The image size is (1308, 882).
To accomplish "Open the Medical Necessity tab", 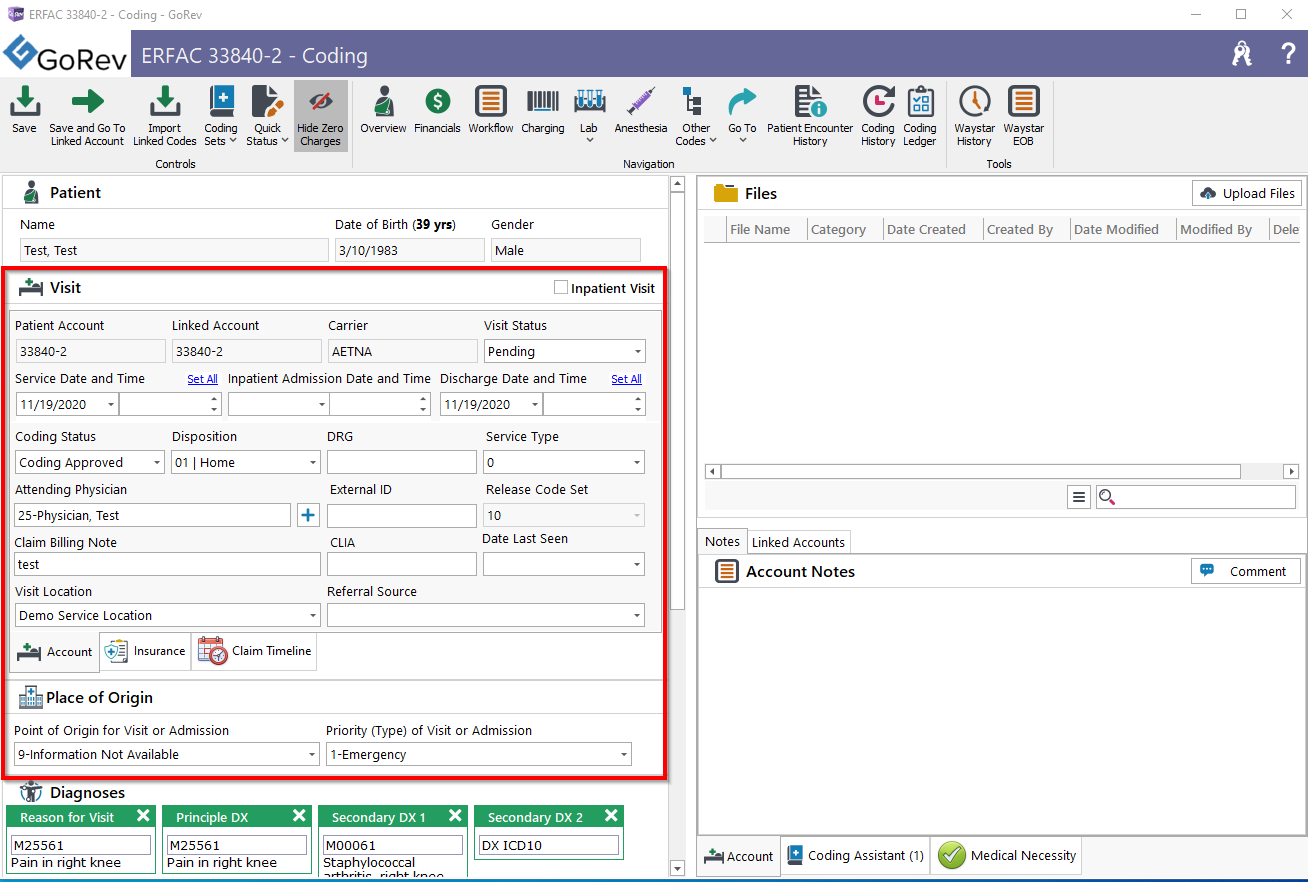I will (1007, 856).
